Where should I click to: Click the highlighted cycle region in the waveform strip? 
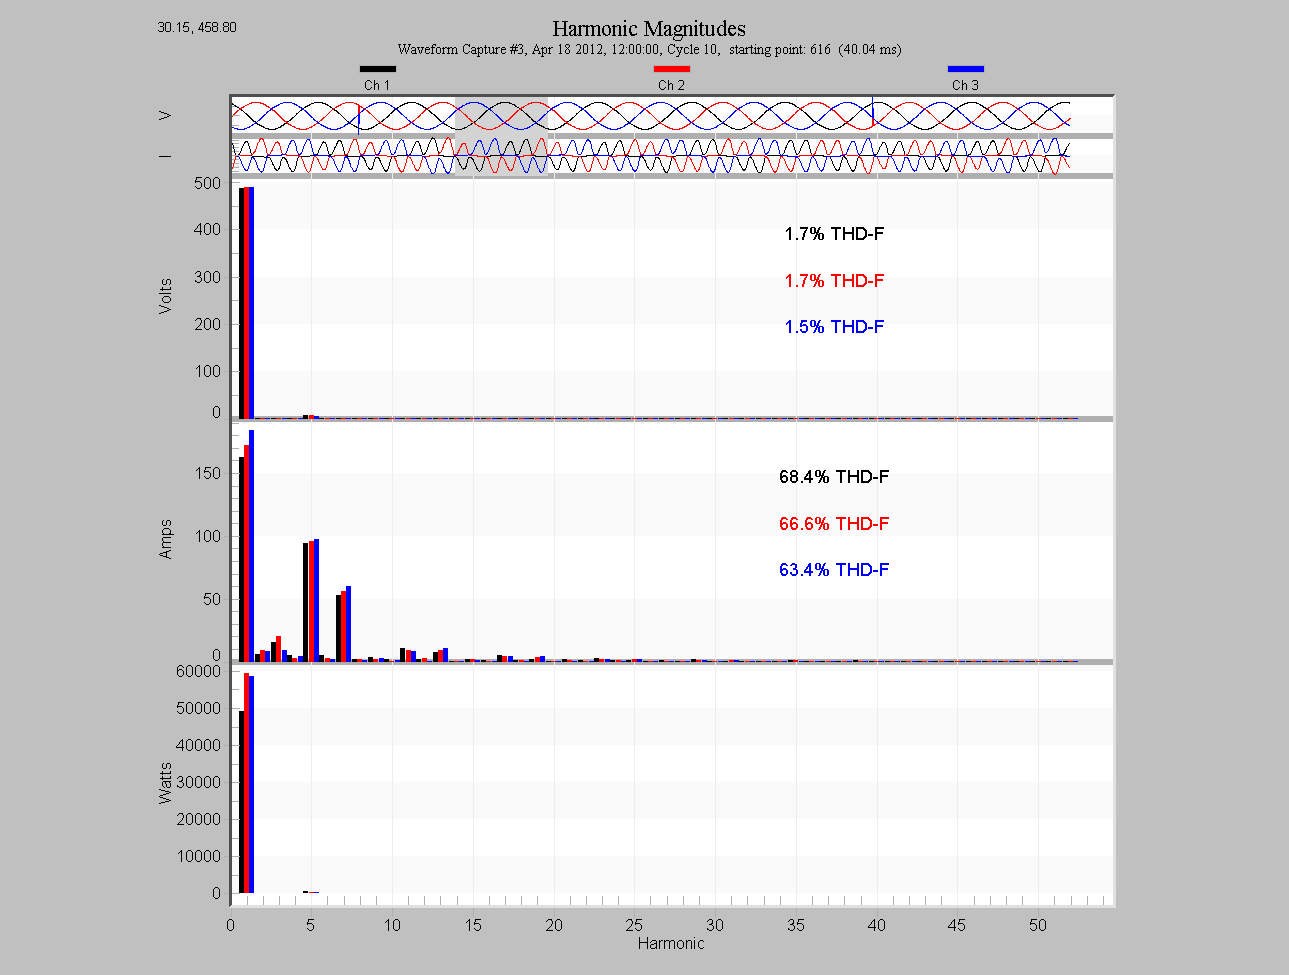click(500, 135)
